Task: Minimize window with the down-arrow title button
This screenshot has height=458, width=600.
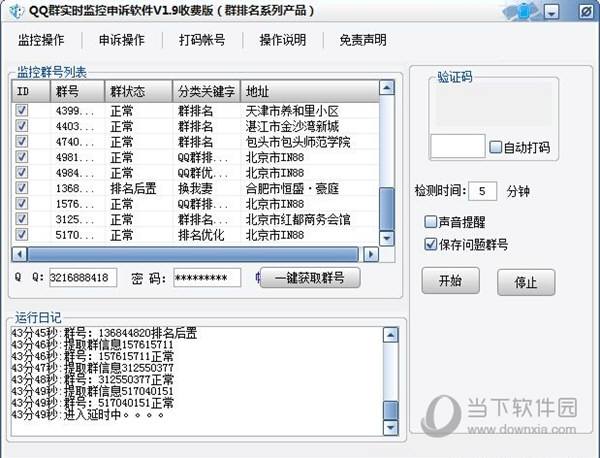Action: 551,13
